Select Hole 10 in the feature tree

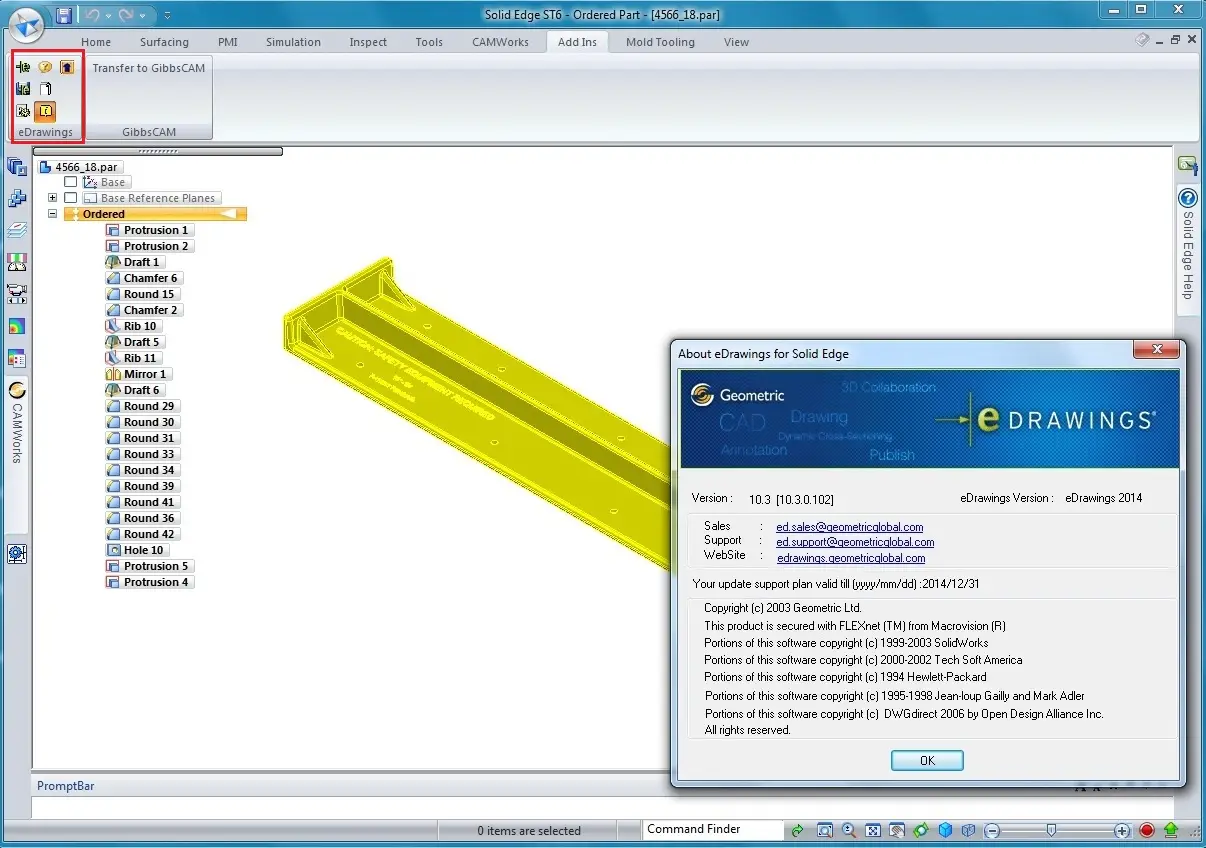pos(136,550)
